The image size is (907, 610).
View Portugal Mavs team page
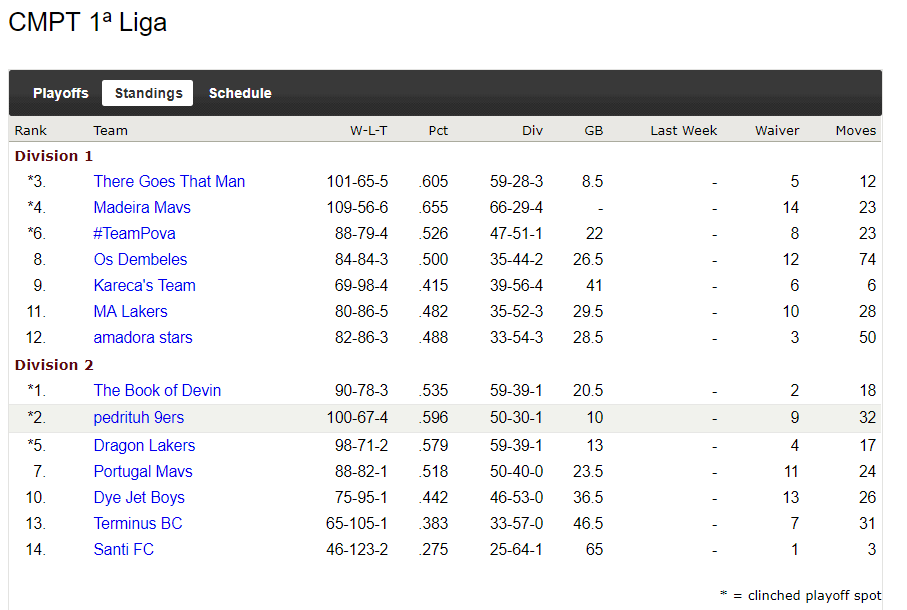coord(143,472)
